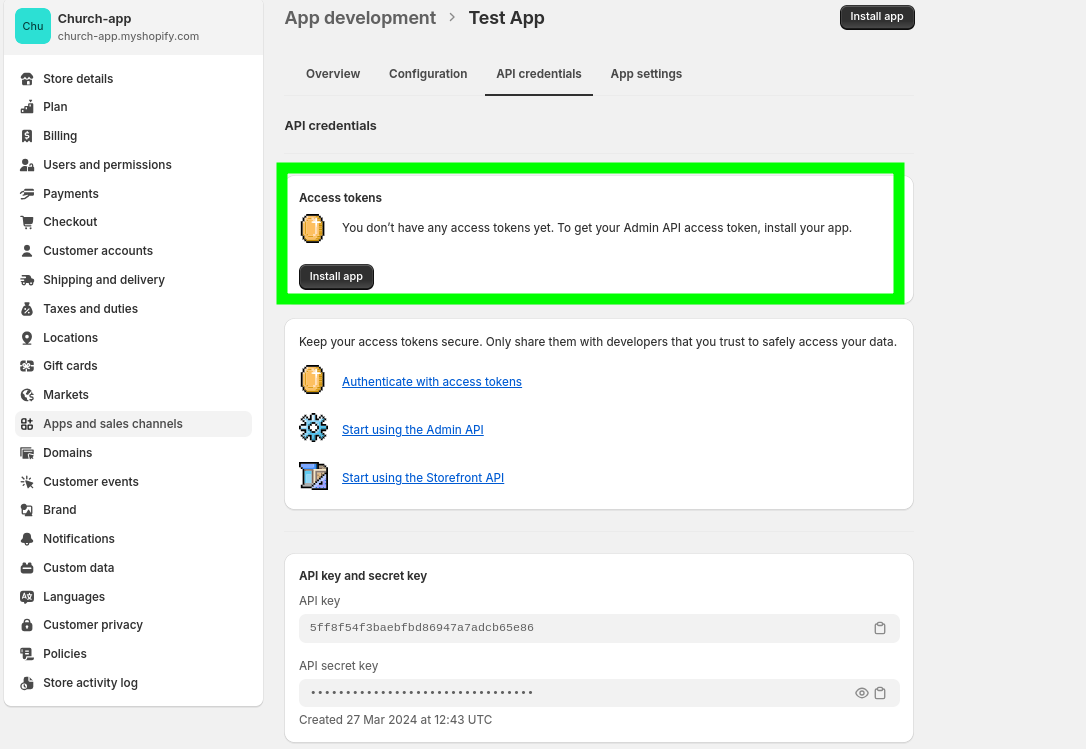
Task: Follow Start using the Storefront API link
Action: pos(423,478)
